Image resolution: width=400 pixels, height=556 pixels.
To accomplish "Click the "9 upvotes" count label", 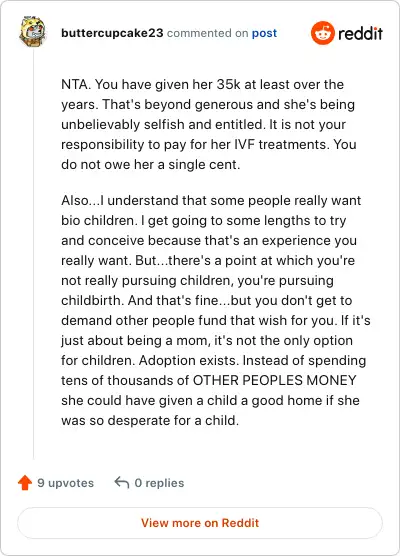I will [66, 483].
